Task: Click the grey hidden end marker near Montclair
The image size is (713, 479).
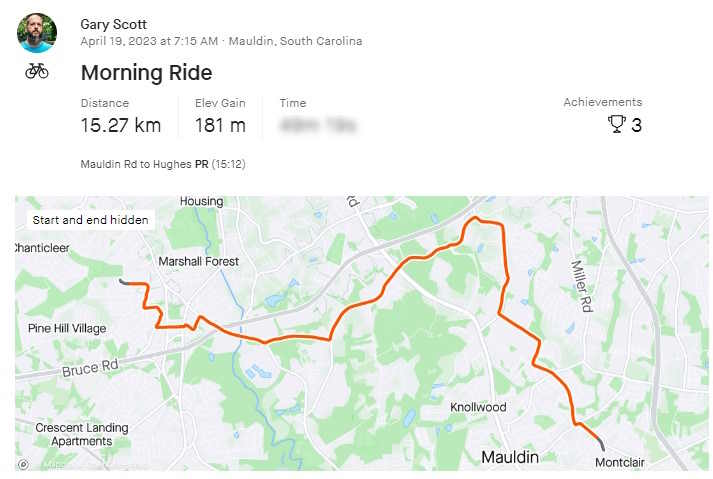Action: [601, 443]
